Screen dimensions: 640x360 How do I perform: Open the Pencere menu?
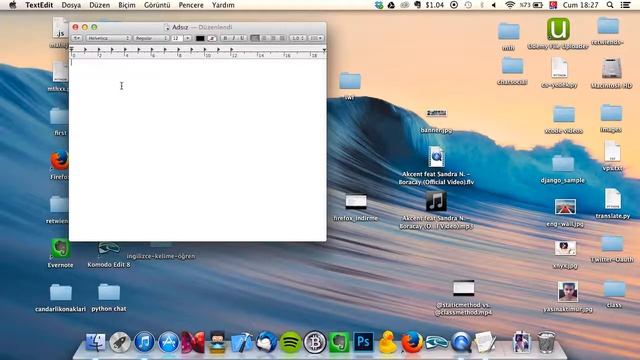pos(191,5)
